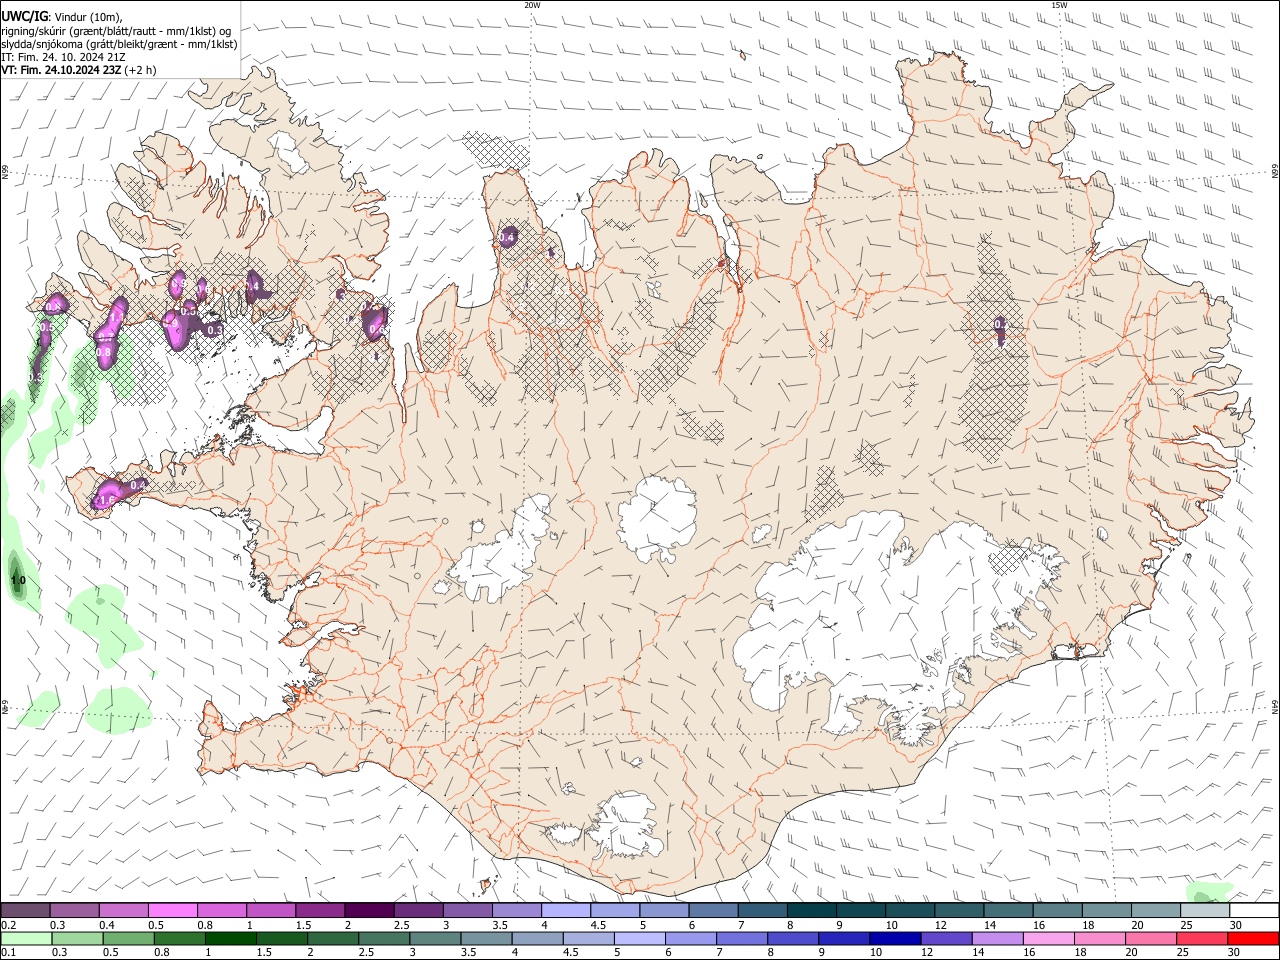Viewport: 1280px width, 960px height.
Task: Click the 1.6 precipitation value label
Action: [107, 499]
